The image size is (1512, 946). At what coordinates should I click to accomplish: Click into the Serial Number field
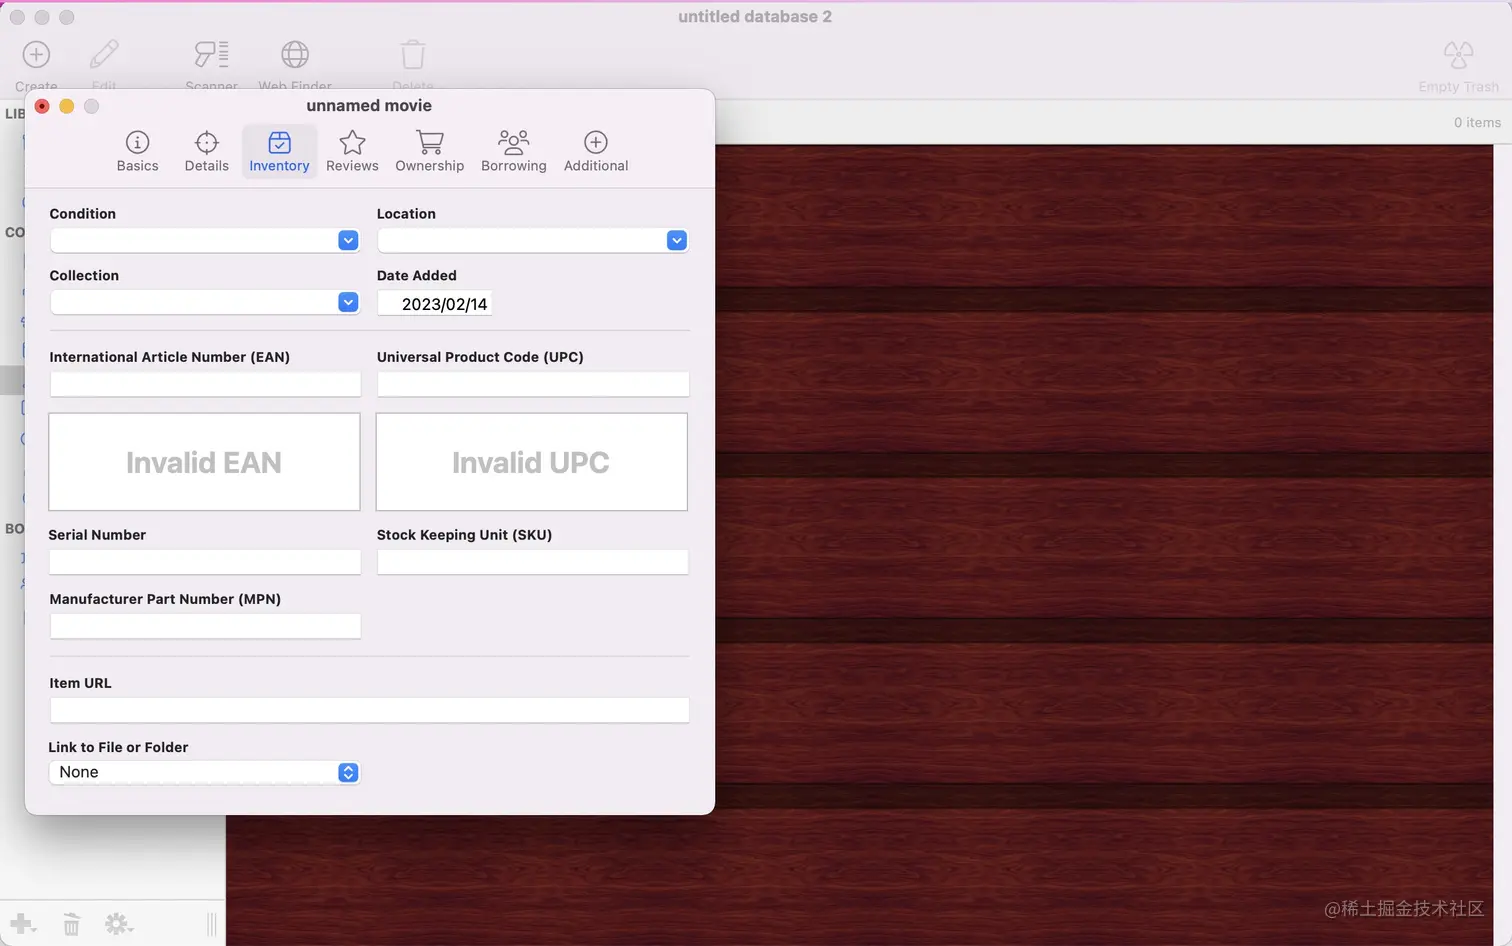[x=205, y=562]
